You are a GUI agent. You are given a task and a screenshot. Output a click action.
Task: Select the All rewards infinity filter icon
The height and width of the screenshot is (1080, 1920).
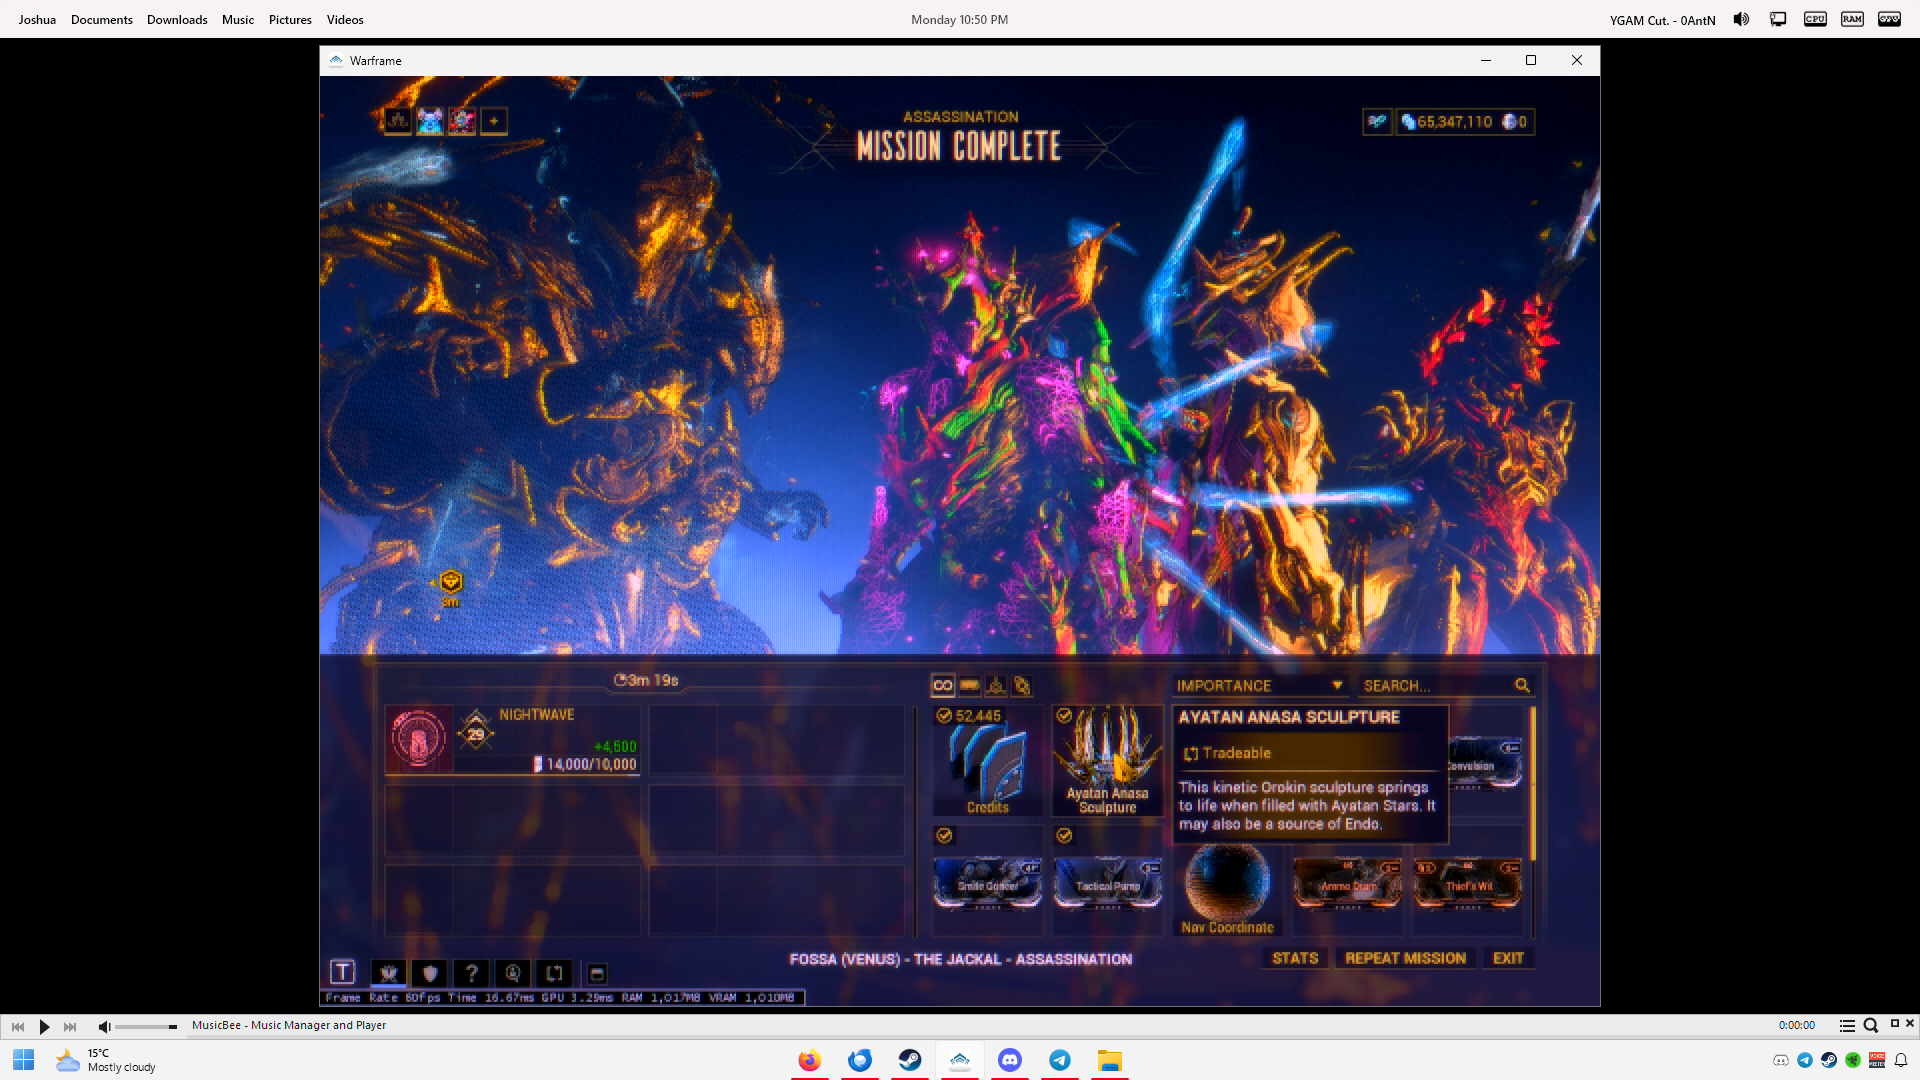point(942,686)
